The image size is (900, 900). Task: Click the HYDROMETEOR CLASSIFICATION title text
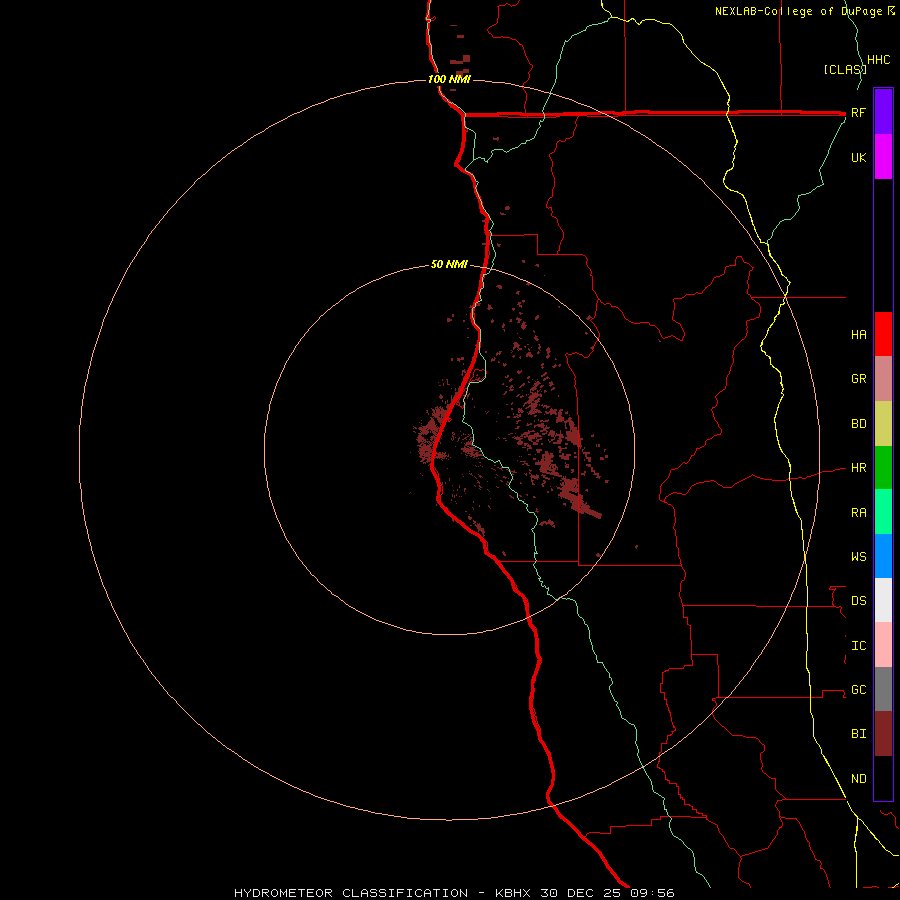tap(351, 893)
